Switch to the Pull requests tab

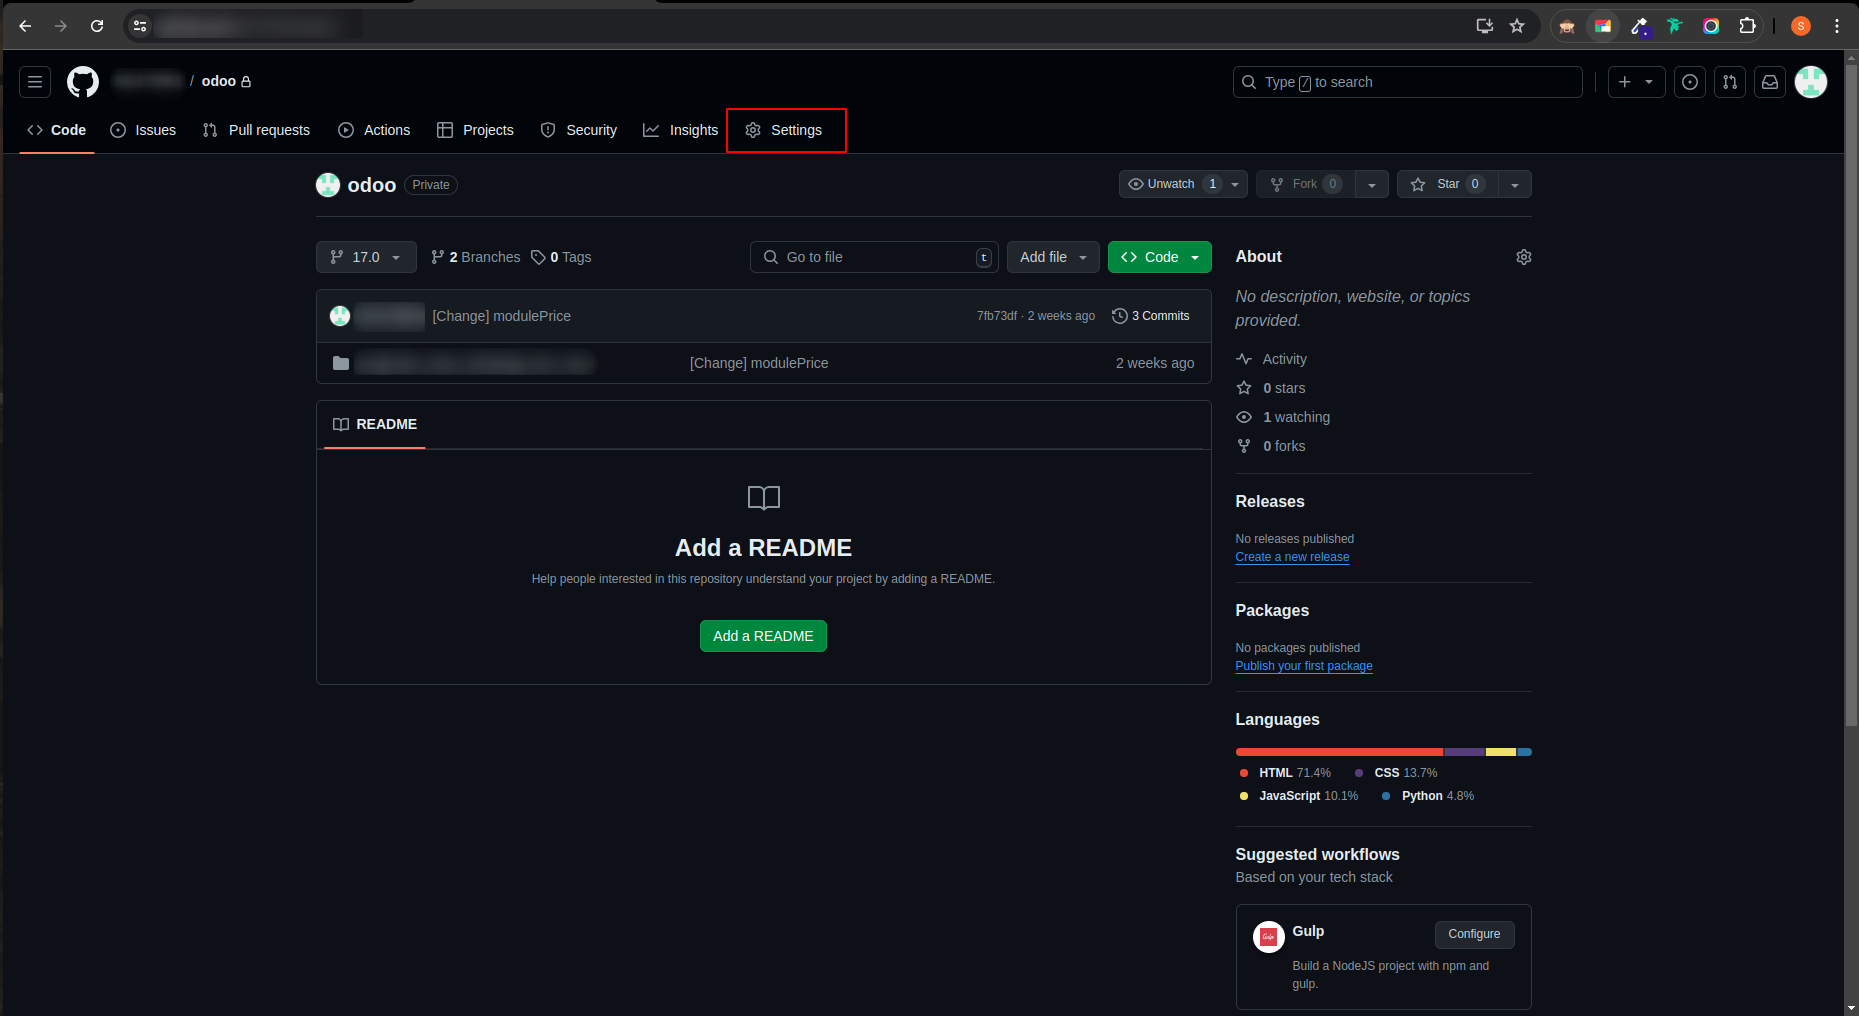tap(256, 130)
